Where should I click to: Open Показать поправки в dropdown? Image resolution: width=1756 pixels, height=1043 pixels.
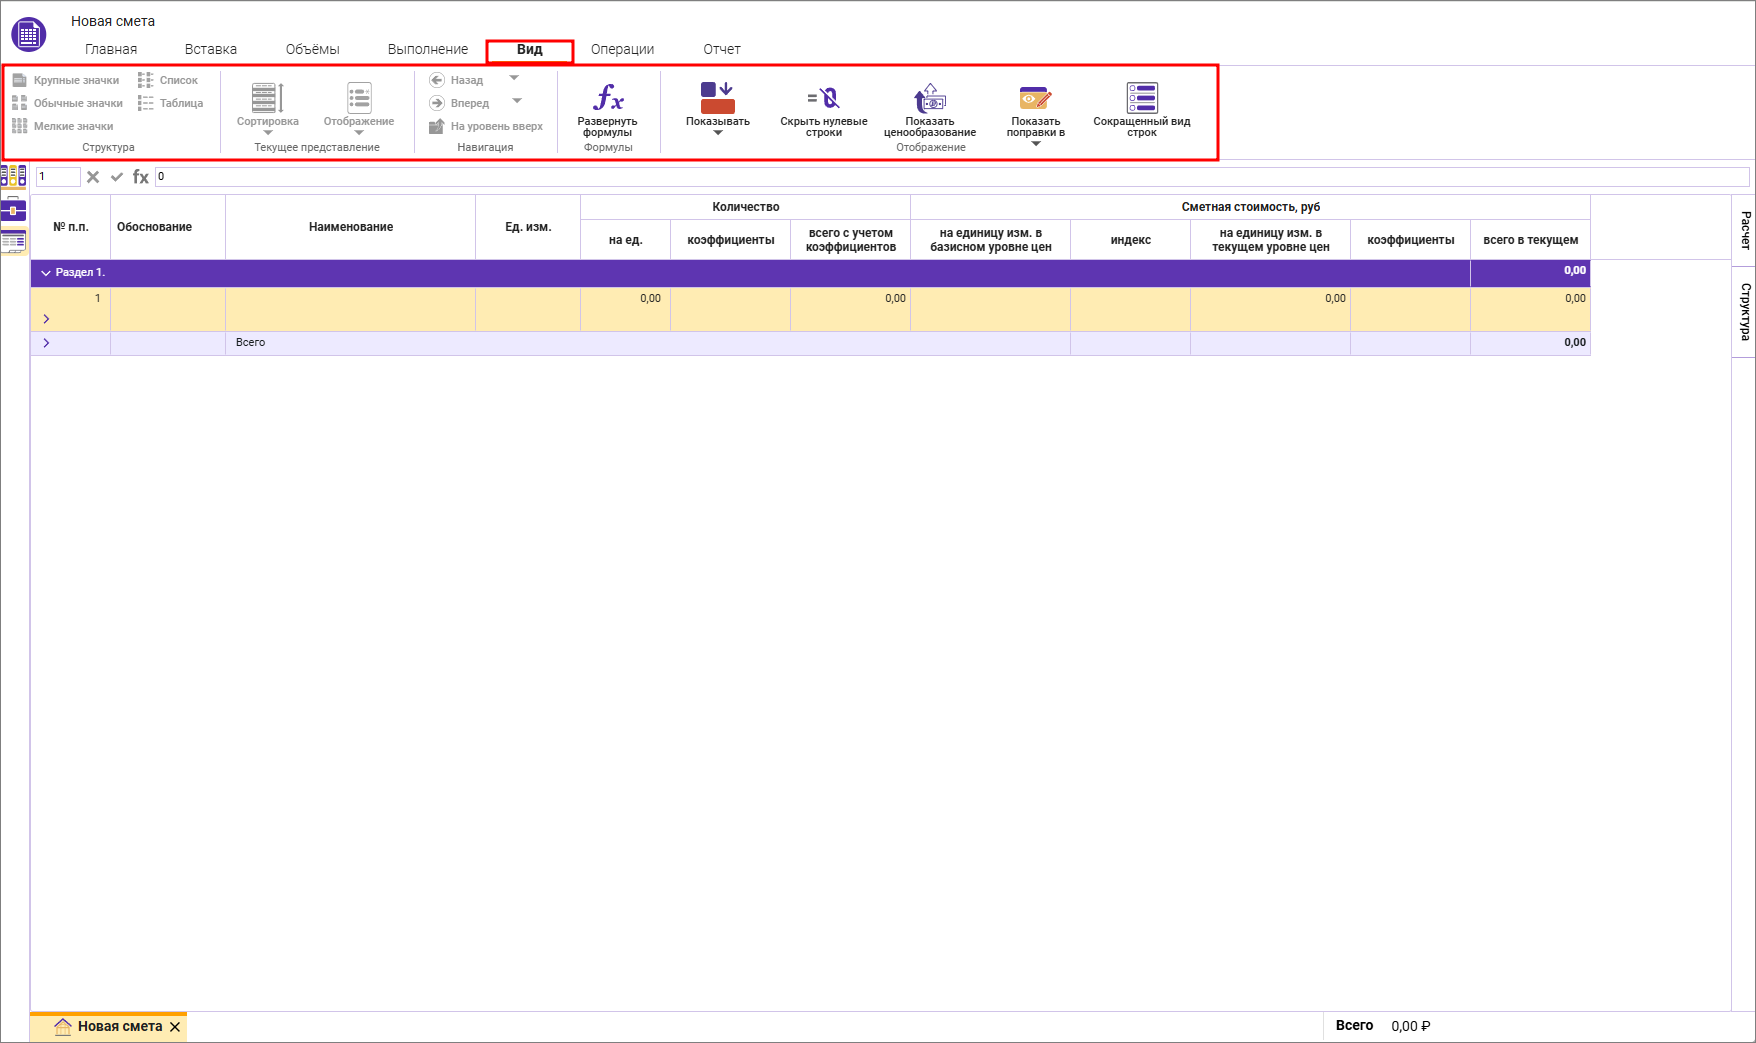1035,144
